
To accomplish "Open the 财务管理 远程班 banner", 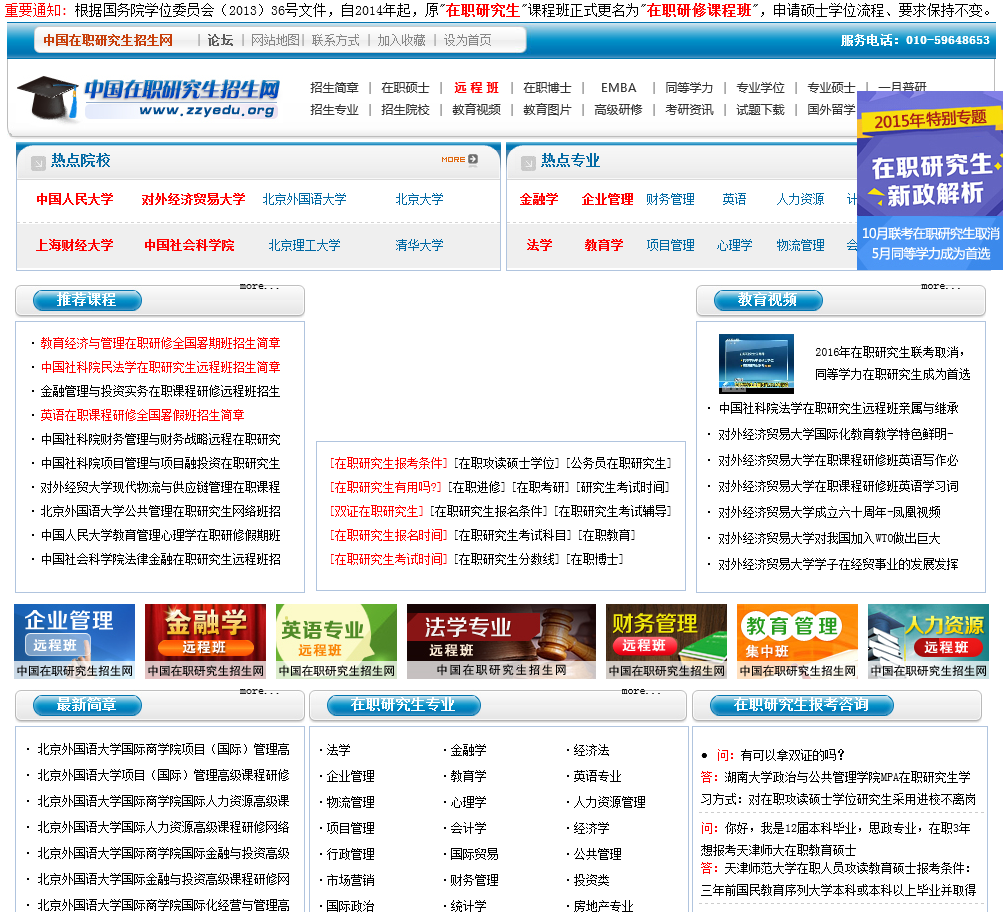I will tap(667, 641).
